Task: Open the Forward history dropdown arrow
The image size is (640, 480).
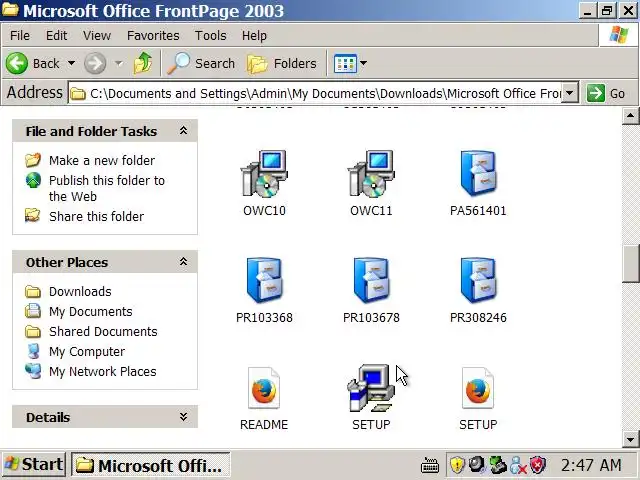Action: 119,64
